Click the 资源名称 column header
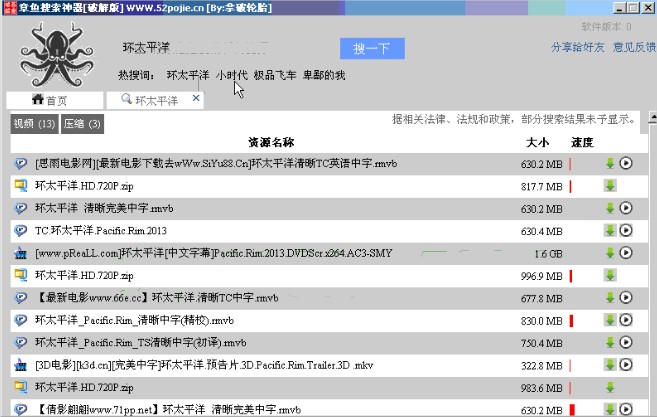This screenshot has width=657, height=417. pos(271,142)
